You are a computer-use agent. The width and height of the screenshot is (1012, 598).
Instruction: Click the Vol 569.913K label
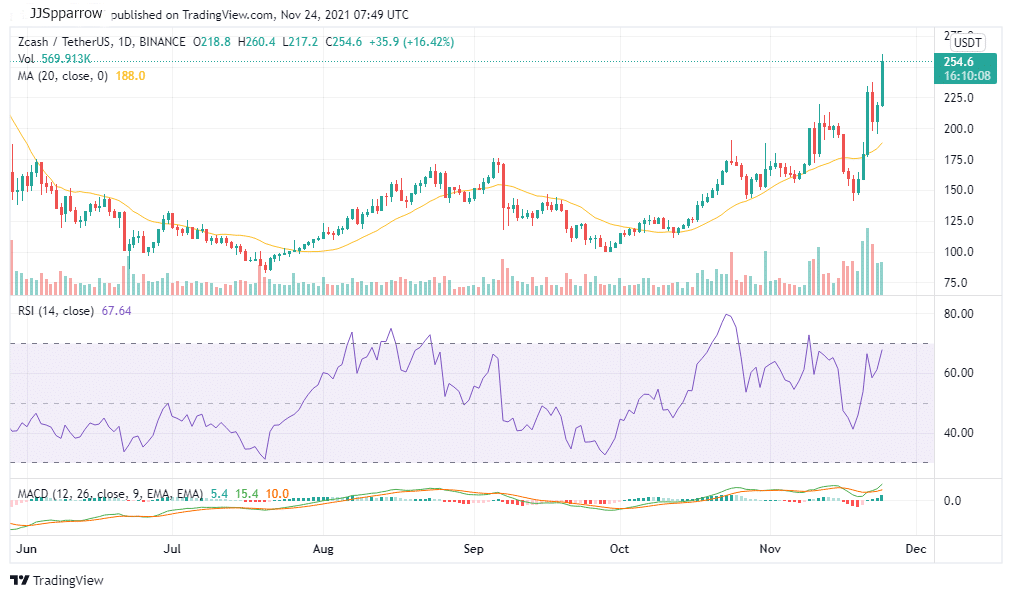54,59
